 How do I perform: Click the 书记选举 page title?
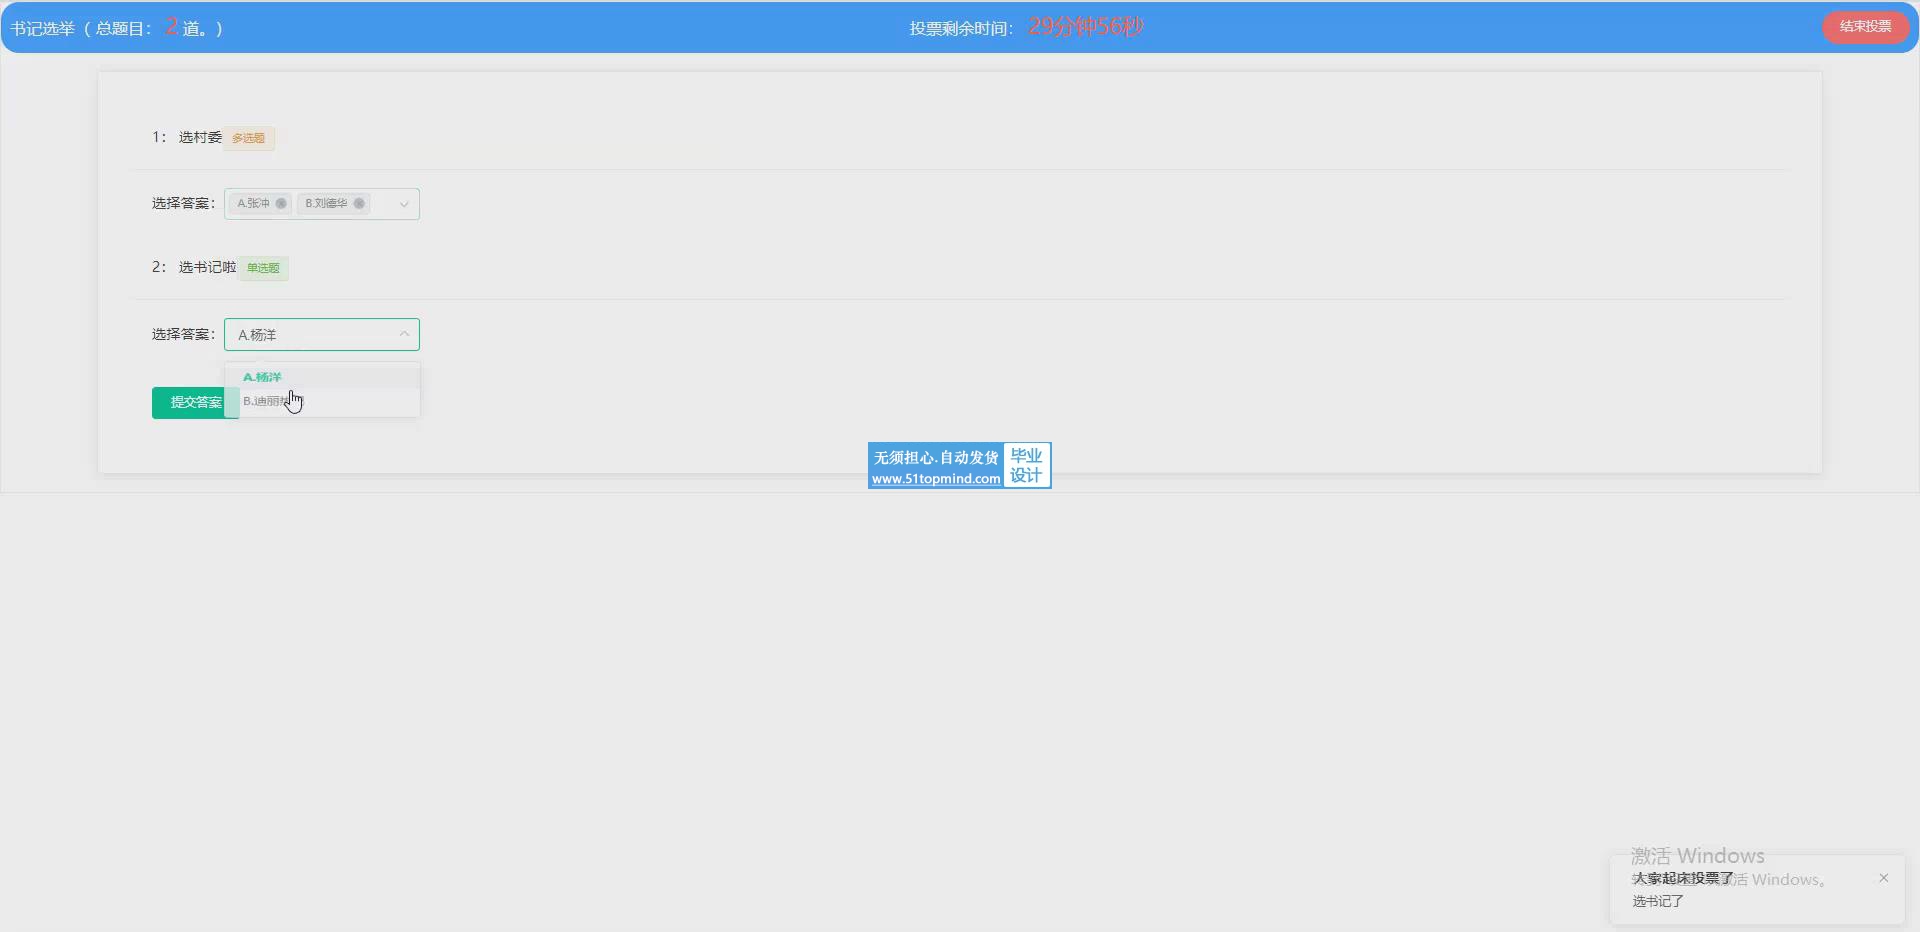point(42,28)
